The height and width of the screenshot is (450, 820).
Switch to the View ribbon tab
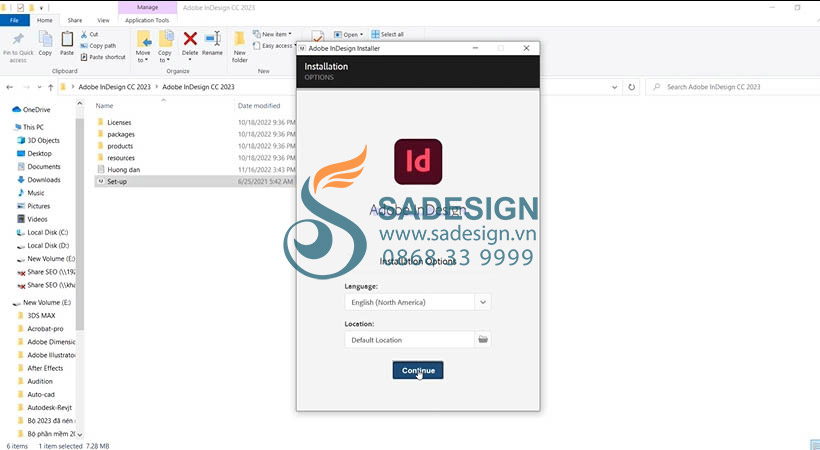coord(104,20)
